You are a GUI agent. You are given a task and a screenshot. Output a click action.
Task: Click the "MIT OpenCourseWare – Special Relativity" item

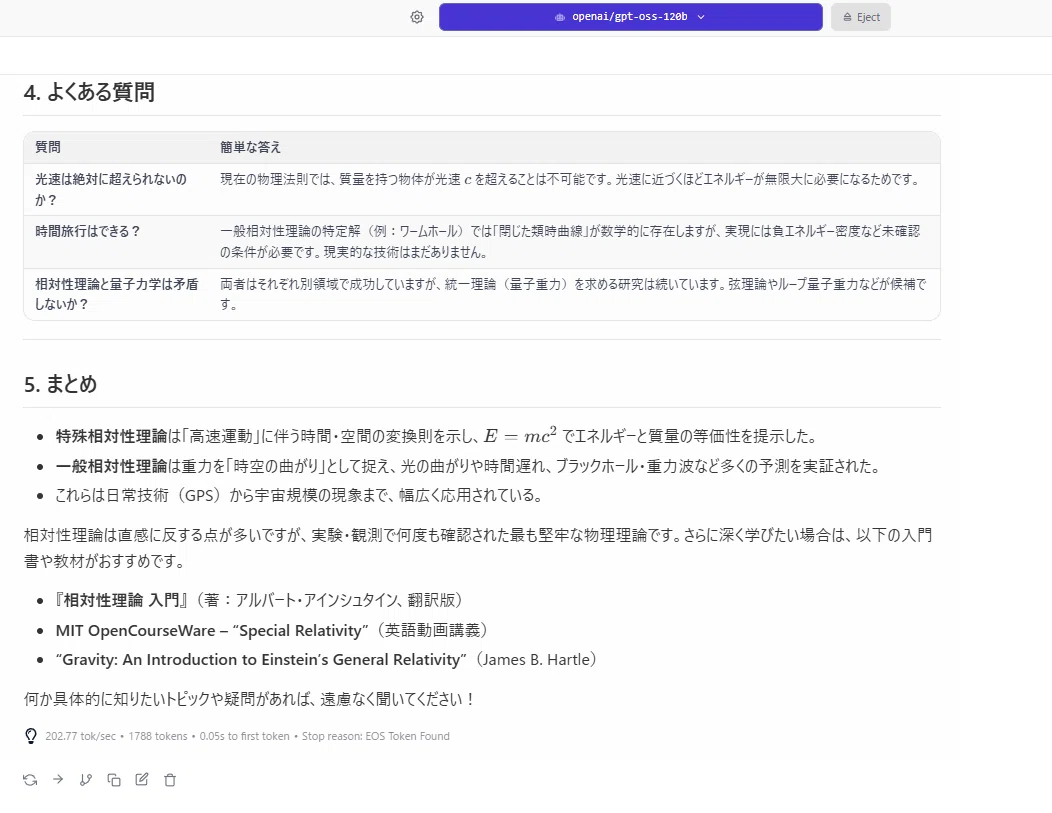pyautogui.click(x=271, y=631)
